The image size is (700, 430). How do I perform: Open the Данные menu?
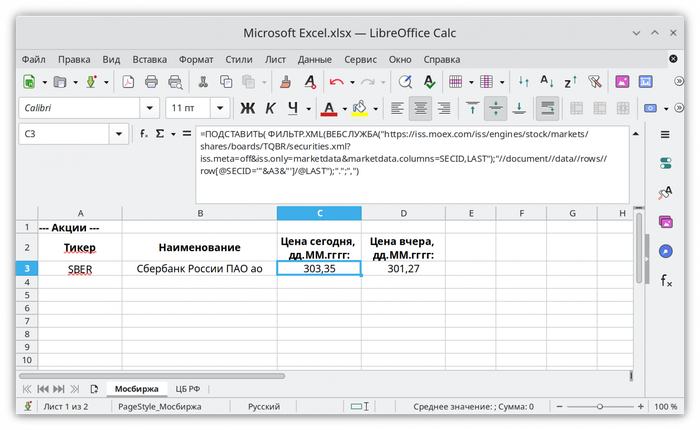tap(315, 59)
